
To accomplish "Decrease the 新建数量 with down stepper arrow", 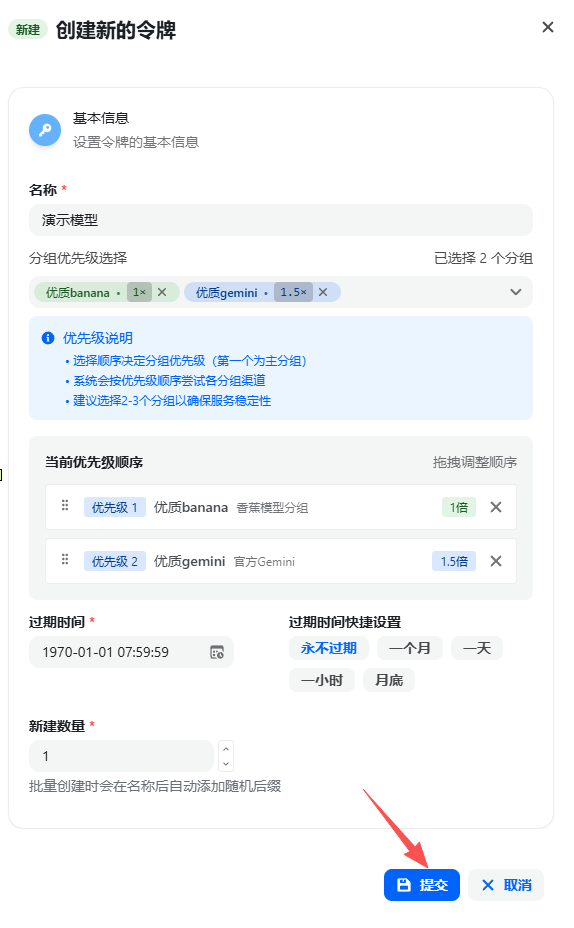I will (225, 763).
